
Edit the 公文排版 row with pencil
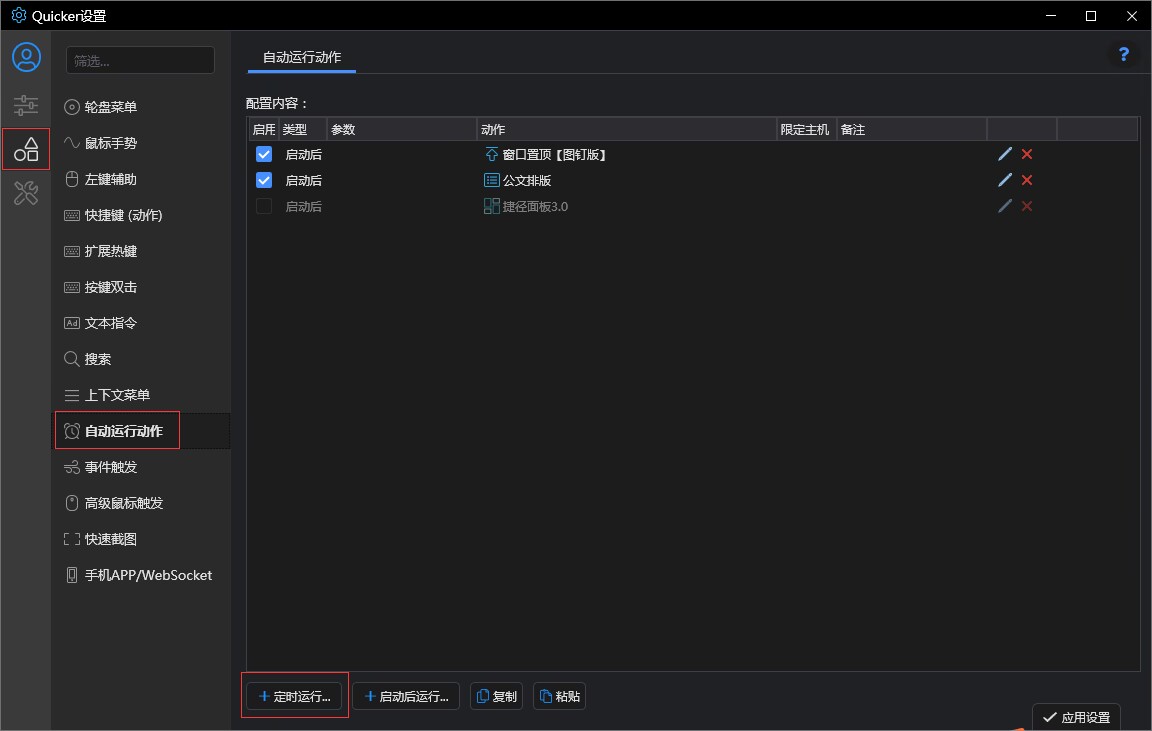pyautogui.click(x=1005, y=180)
